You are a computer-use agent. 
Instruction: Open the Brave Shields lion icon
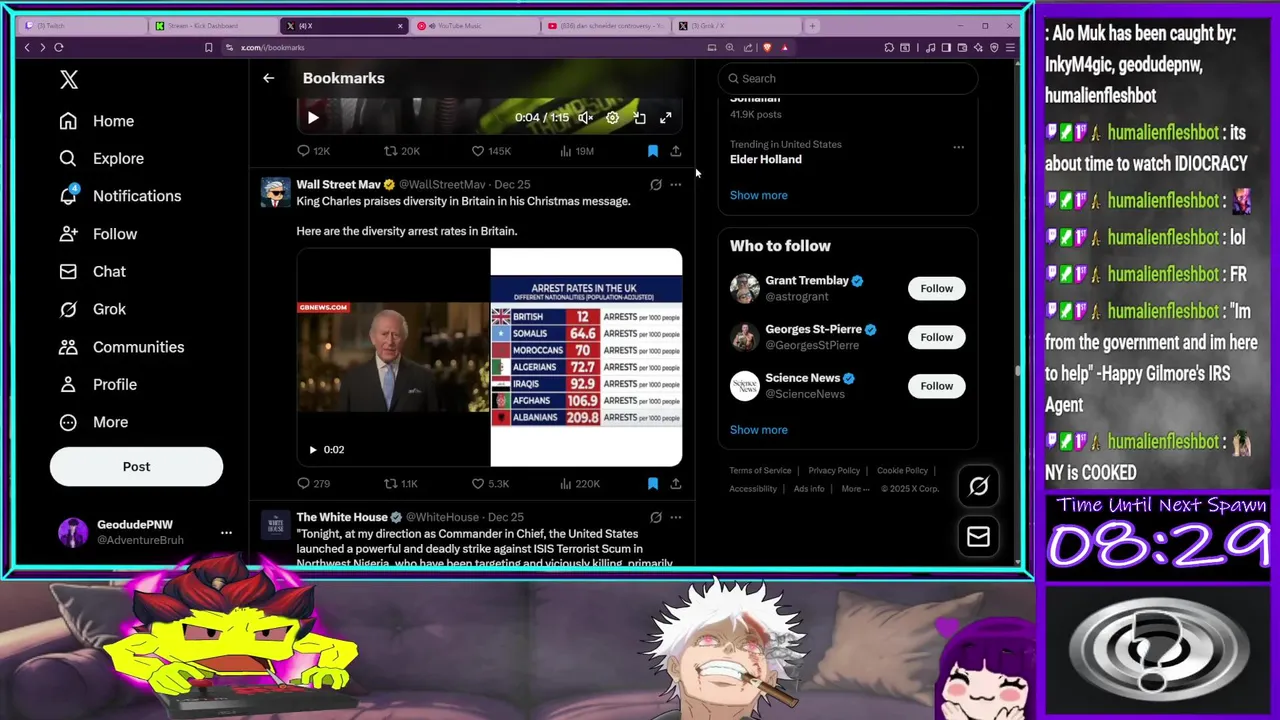pyautogui.click(x=767, y=47)
